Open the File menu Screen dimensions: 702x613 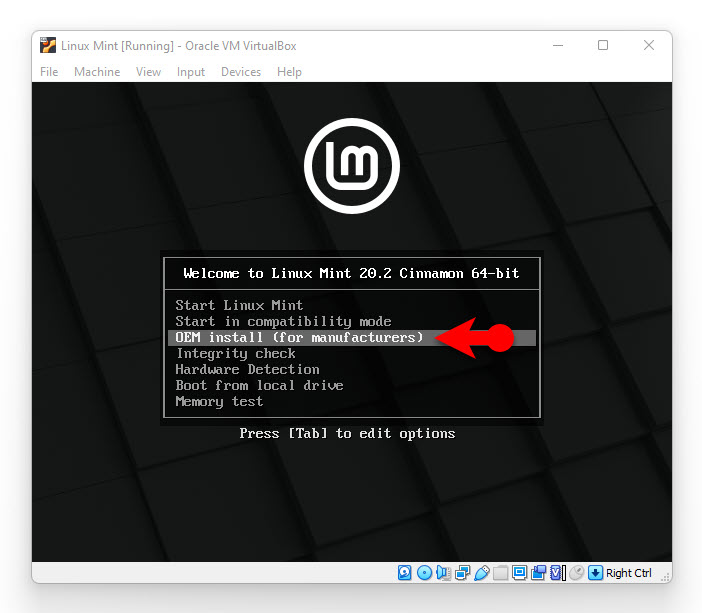[x=49, y=72]
